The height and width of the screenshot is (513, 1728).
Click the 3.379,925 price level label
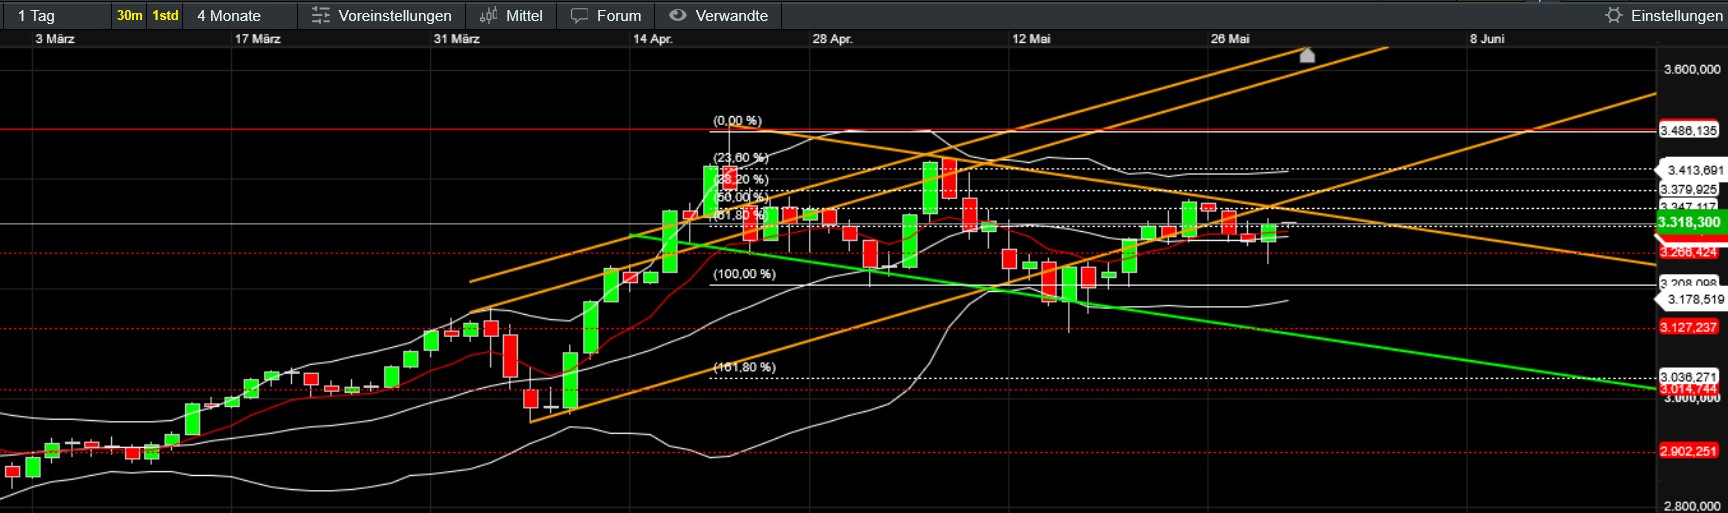pos(1689,189)
